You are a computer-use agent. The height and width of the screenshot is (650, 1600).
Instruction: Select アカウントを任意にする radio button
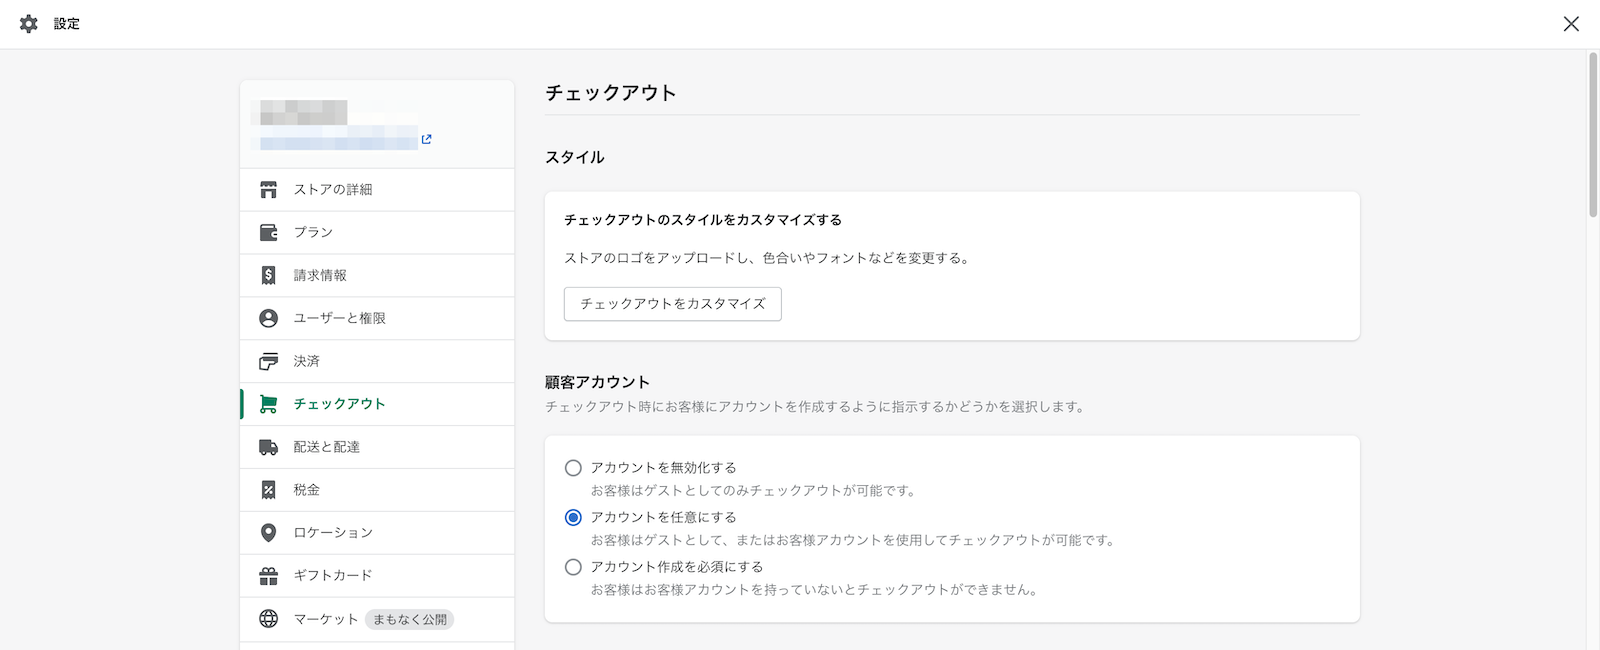click(573, 518)
